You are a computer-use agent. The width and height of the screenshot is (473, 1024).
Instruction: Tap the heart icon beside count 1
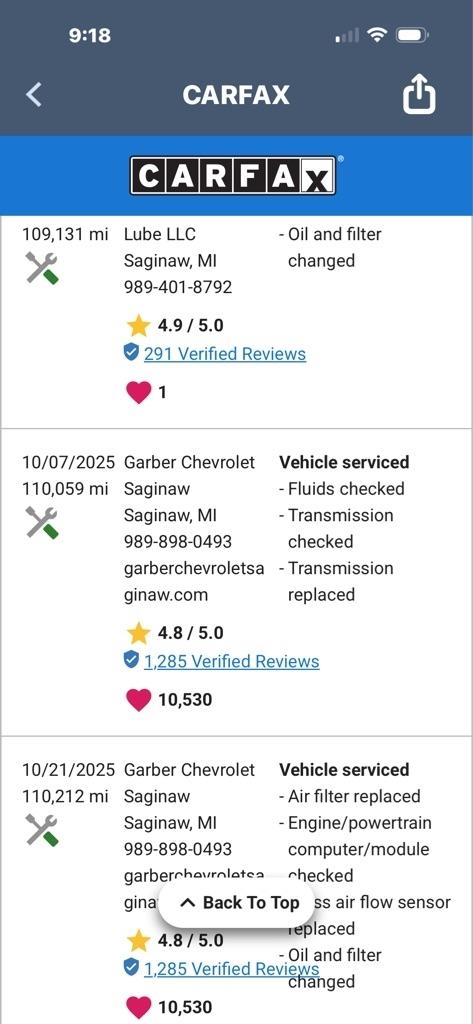[138, 392]
